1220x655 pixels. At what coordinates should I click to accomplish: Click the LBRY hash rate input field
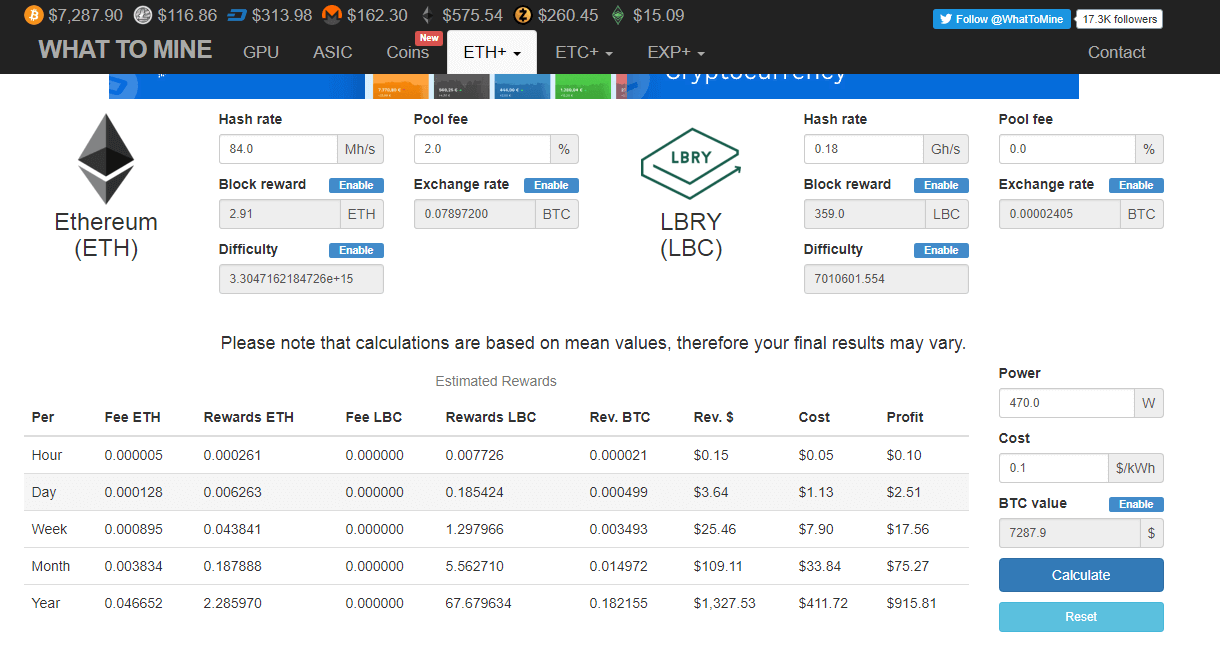864,149
